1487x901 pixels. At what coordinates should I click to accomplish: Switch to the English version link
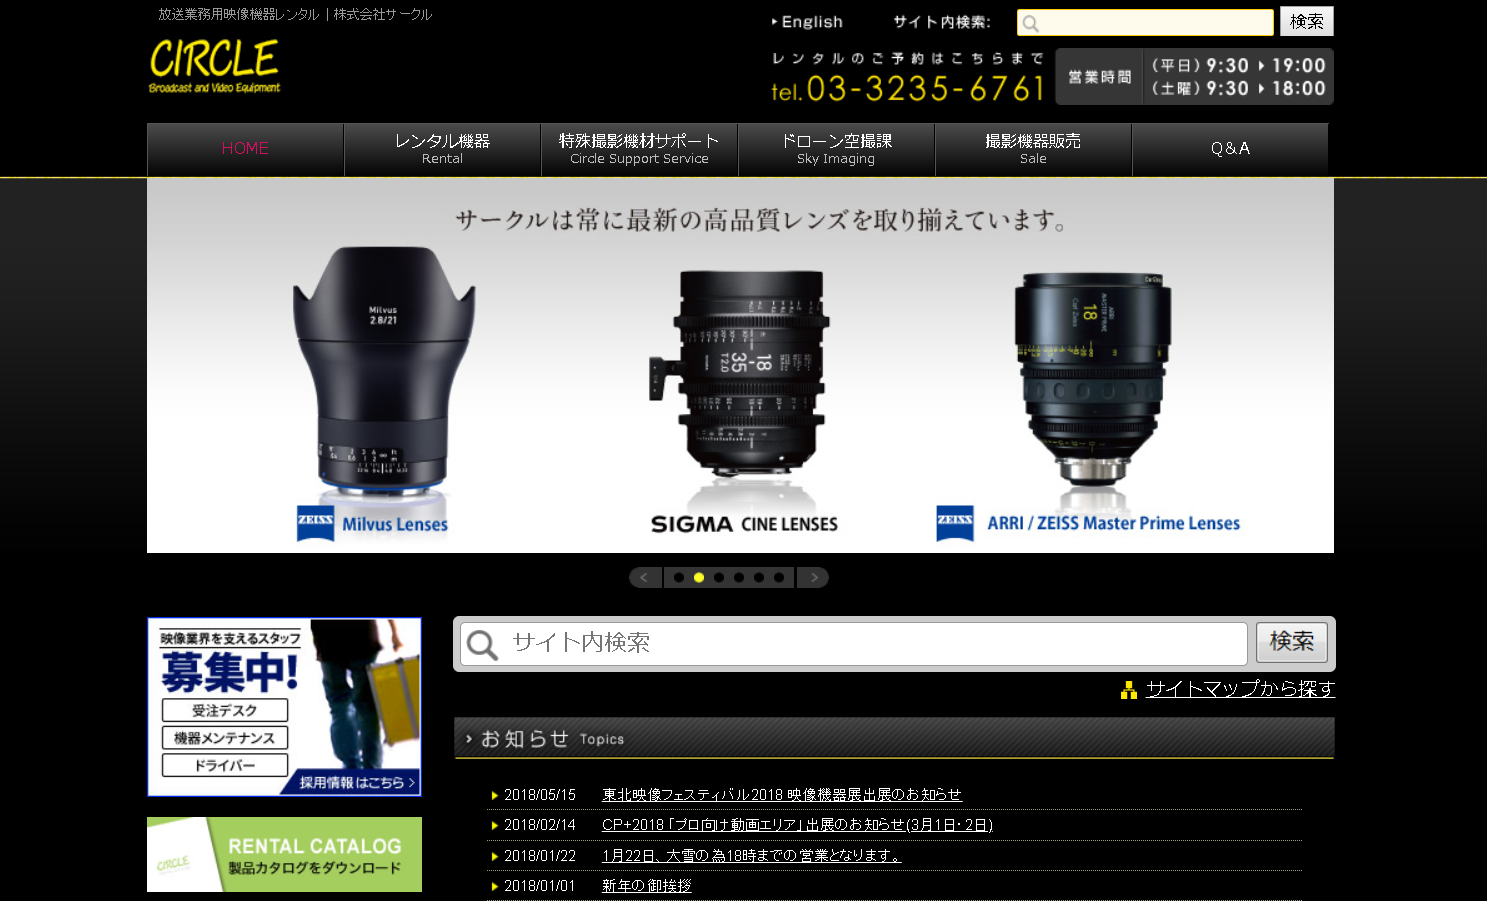pos(807,22)
